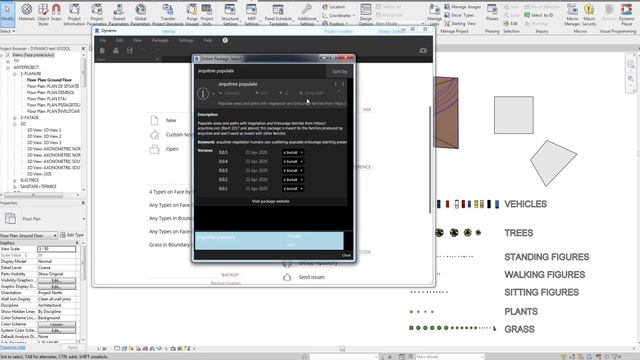Open Project Units in the ribbon
Viewport: 640px width, 360px height.
207,14
